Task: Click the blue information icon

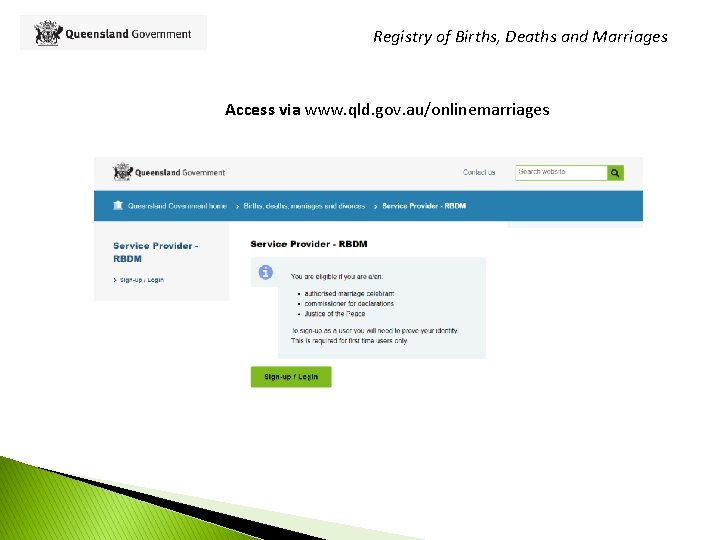Action: 265,272
